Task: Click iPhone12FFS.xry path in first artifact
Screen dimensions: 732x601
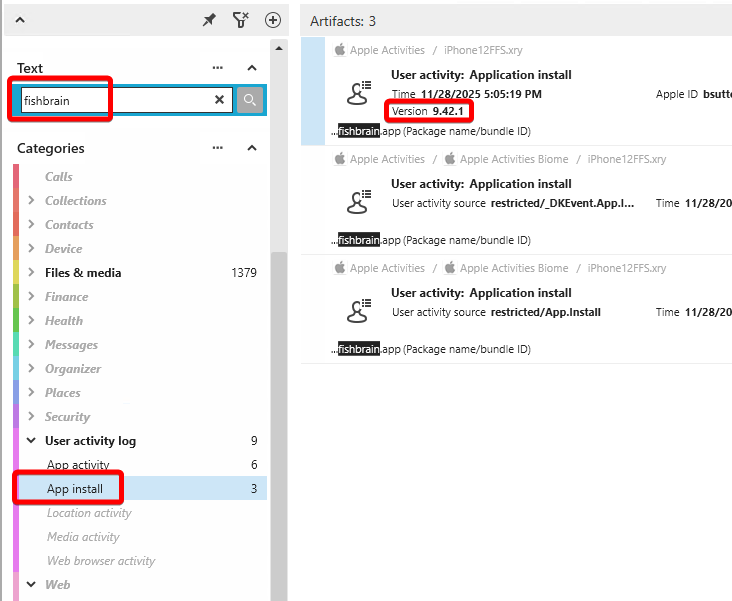Action: pos(483,50)
